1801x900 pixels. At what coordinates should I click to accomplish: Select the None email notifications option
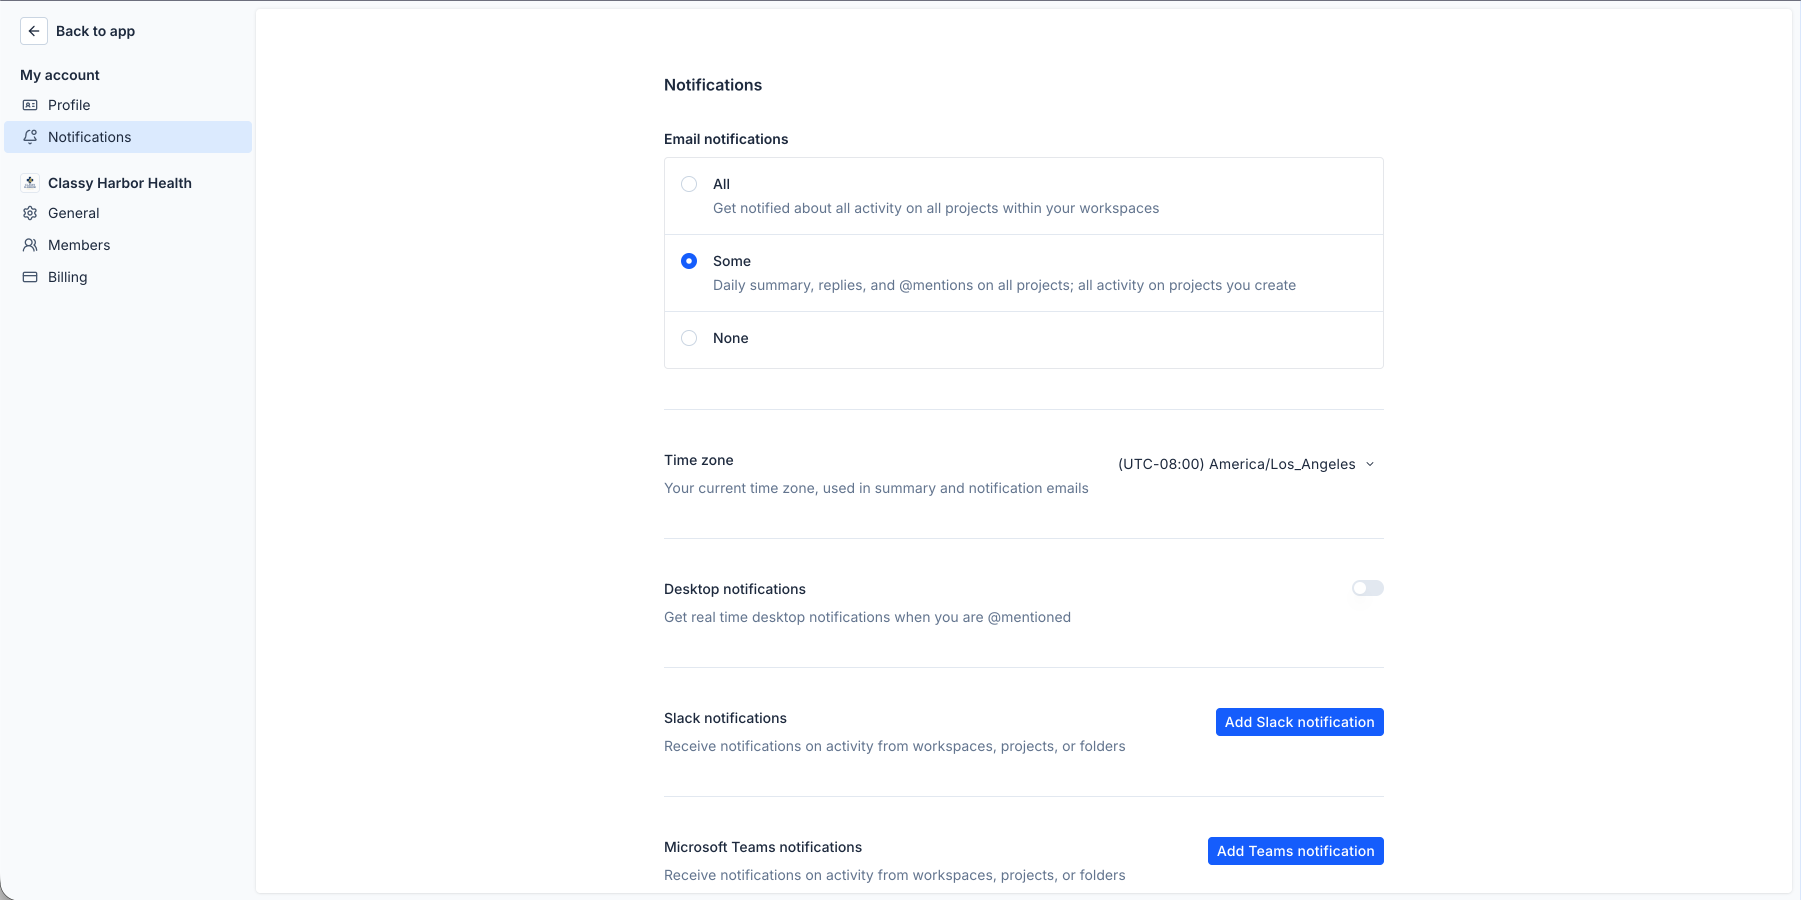(x=689, y=338)
